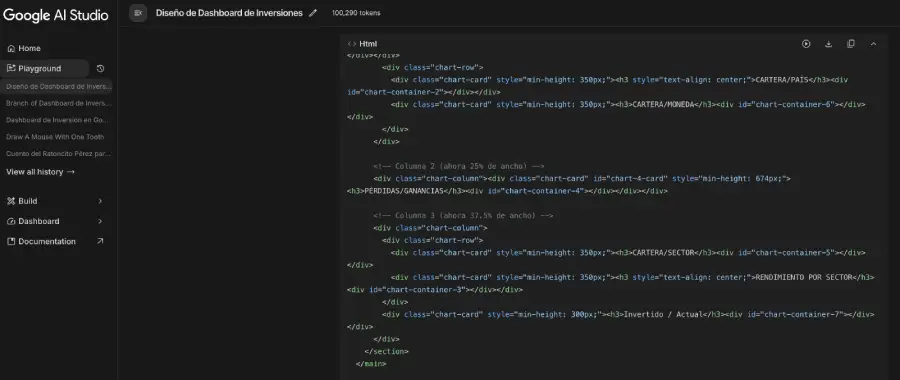Click the Build tools icon
Image resolution: width=900 pixels, height=380 pixels.
tap(11, 201)
